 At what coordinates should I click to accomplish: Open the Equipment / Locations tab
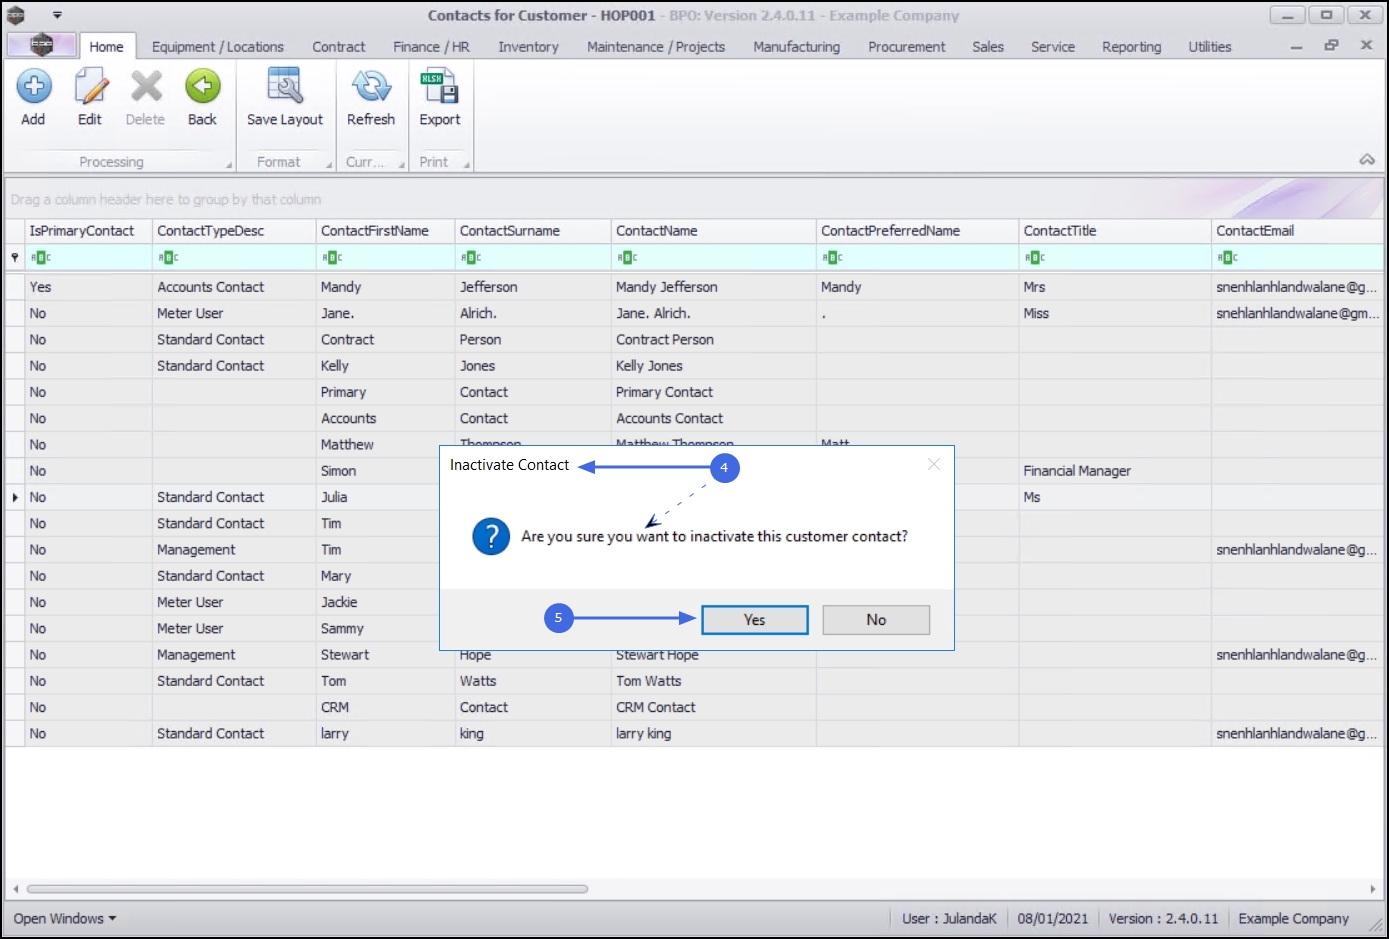(x=218, y=47)
